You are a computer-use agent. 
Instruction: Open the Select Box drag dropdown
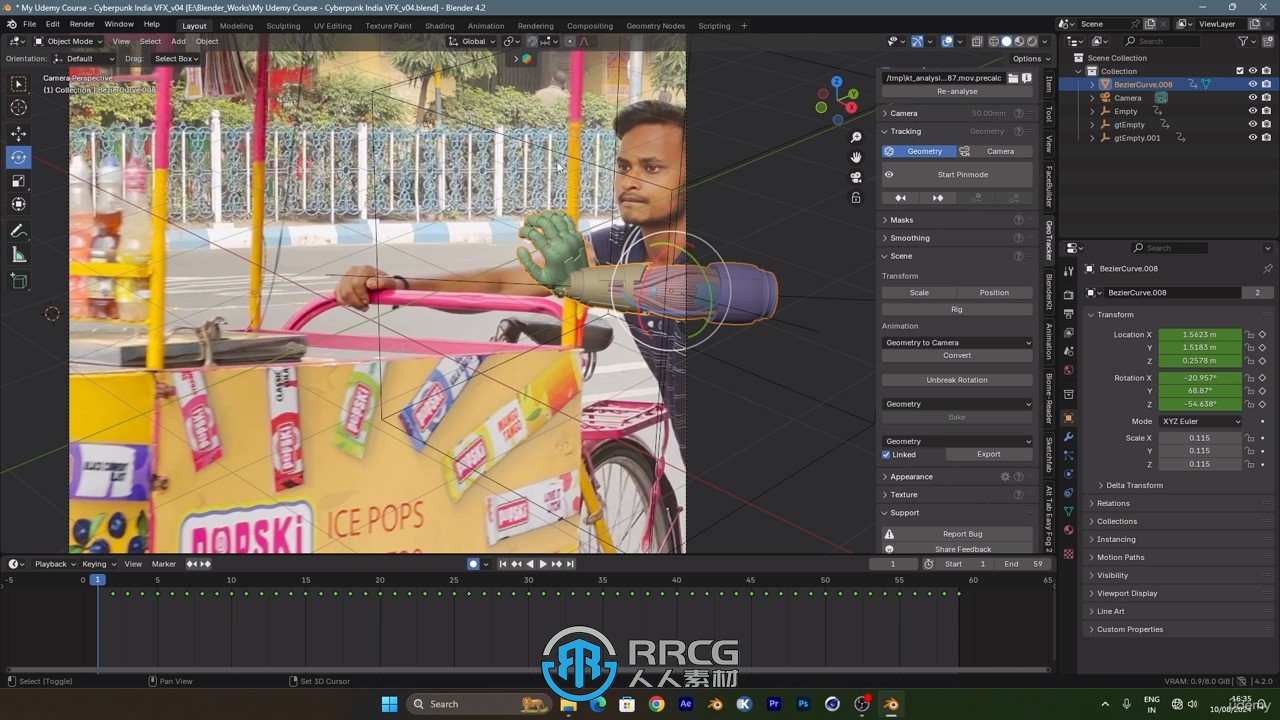[x=177, y=59]
